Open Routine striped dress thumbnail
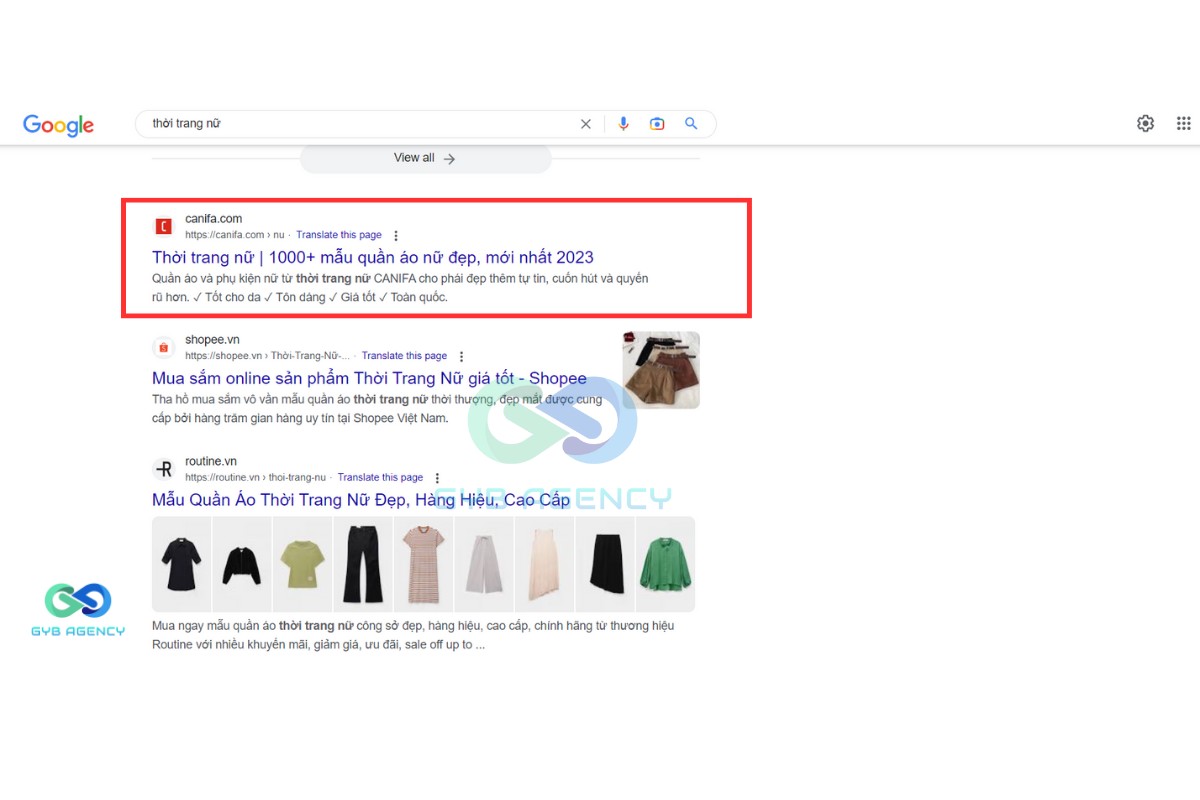Viewport: 1200px width, 800px height. point(423,564)
